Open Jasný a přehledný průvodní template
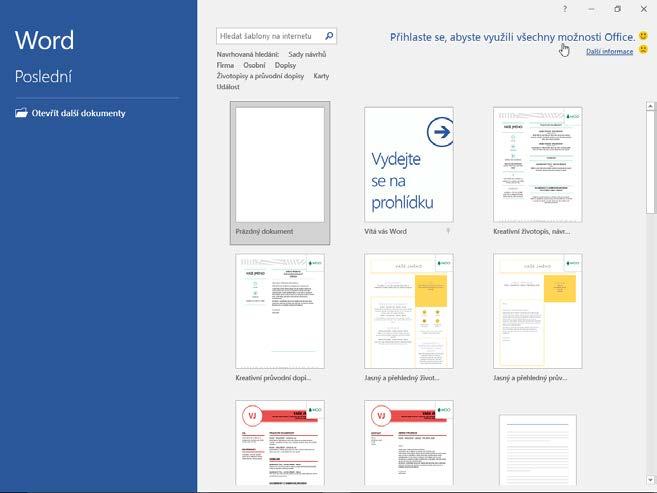This screenshot has width=657, height=493. 538,311
